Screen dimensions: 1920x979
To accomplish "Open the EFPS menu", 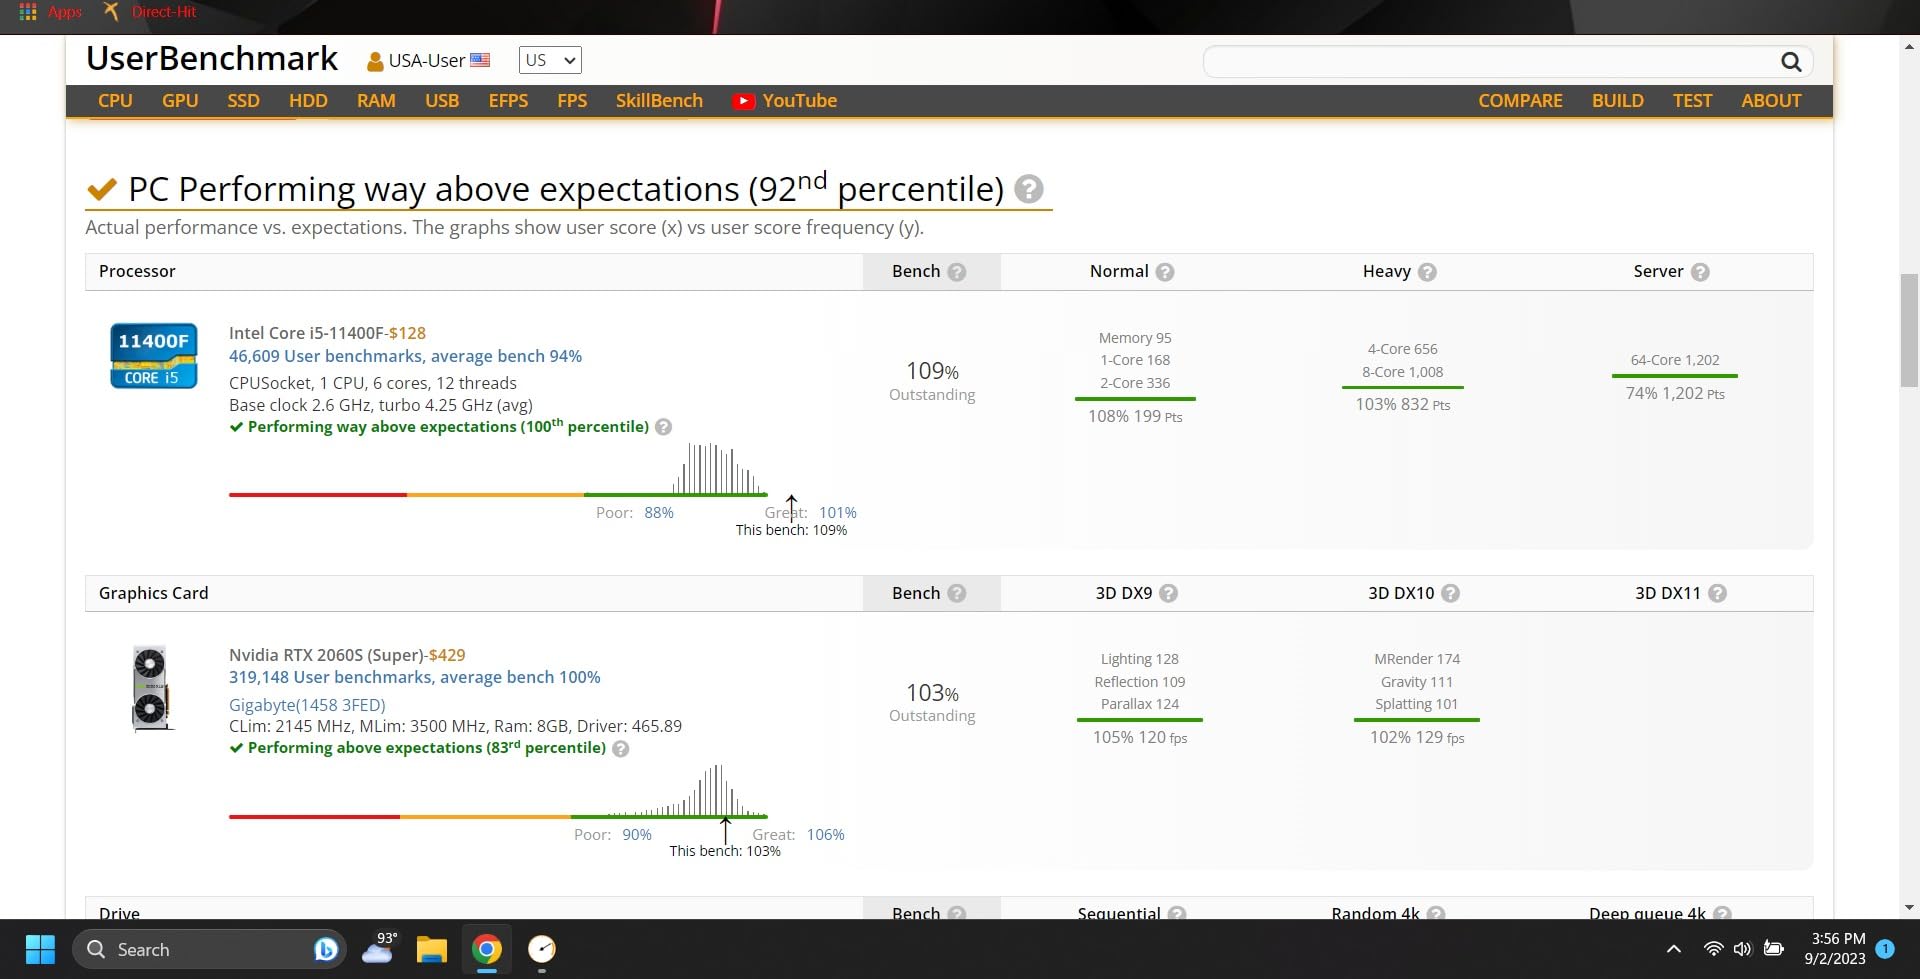I will coord(508,101).
